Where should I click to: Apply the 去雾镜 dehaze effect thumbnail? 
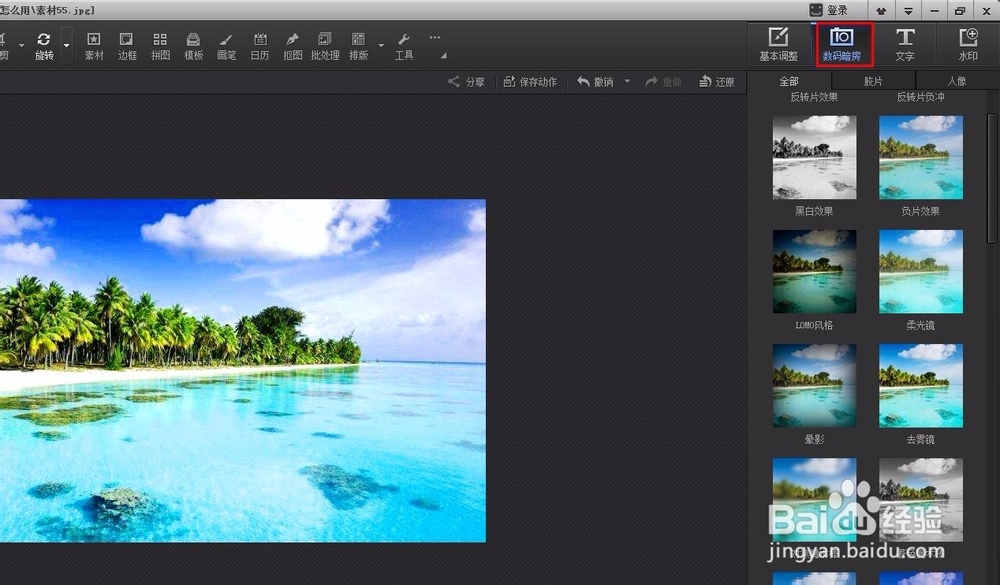(921, 385)
